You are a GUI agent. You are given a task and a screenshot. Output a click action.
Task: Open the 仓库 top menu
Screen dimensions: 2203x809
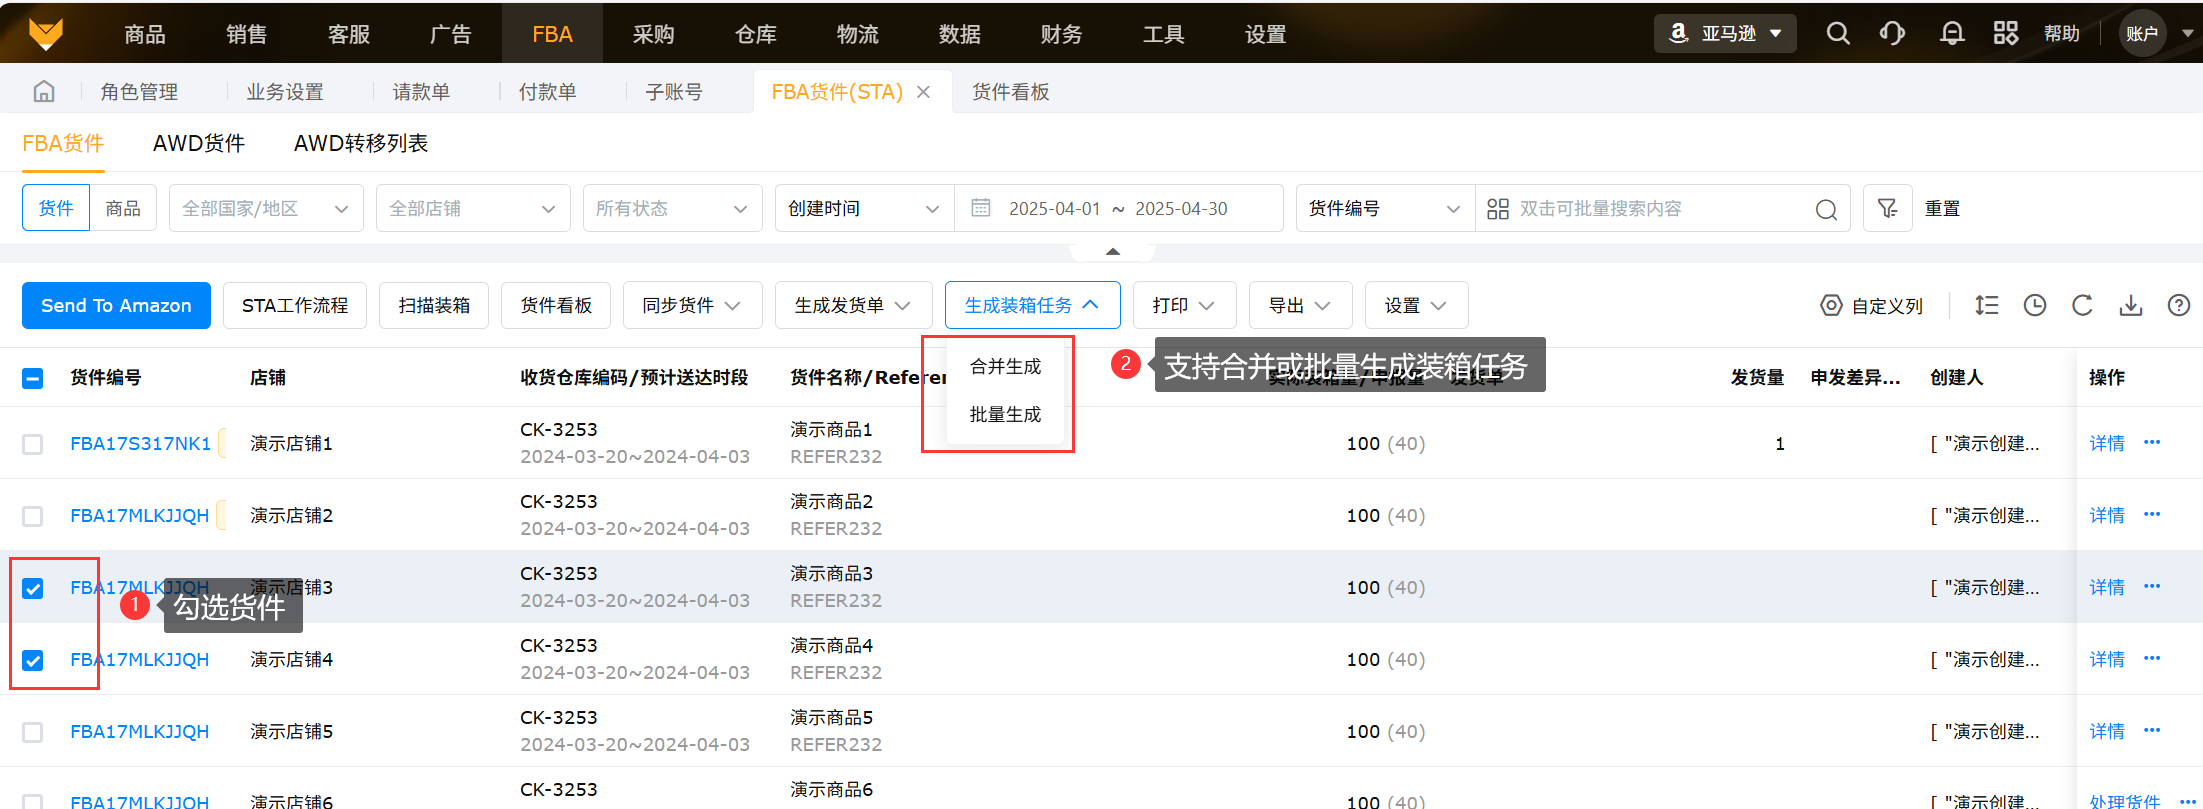pyautogui.click(x=756, y=34)
